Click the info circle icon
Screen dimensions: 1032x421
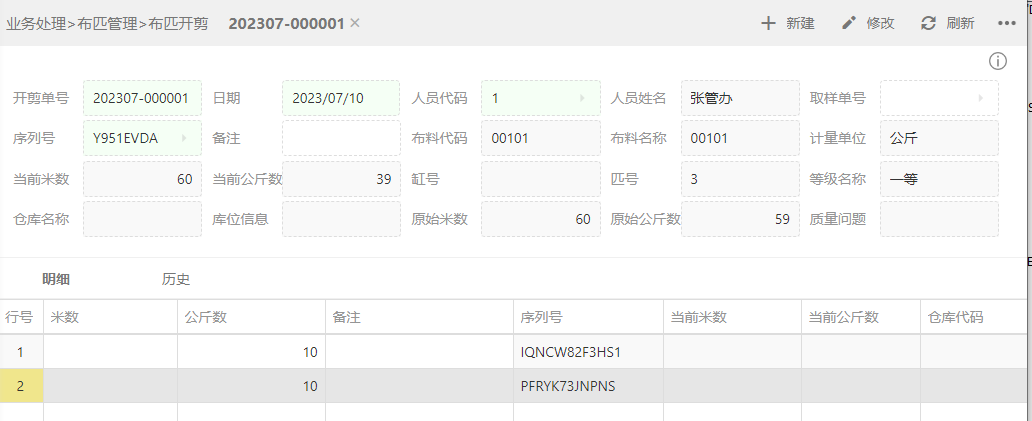click(x=997, y=61)
